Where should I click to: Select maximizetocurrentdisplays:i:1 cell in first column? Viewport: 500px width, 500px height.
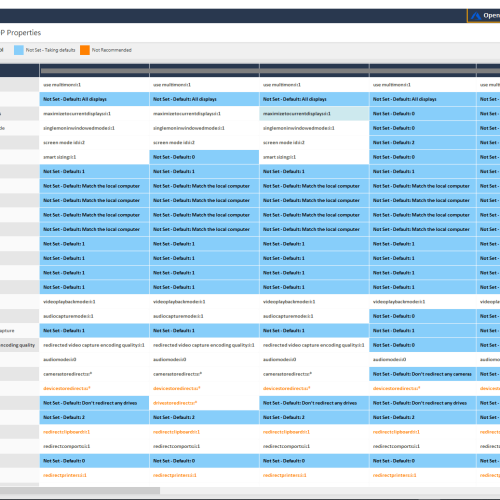[x=94, y=114]
